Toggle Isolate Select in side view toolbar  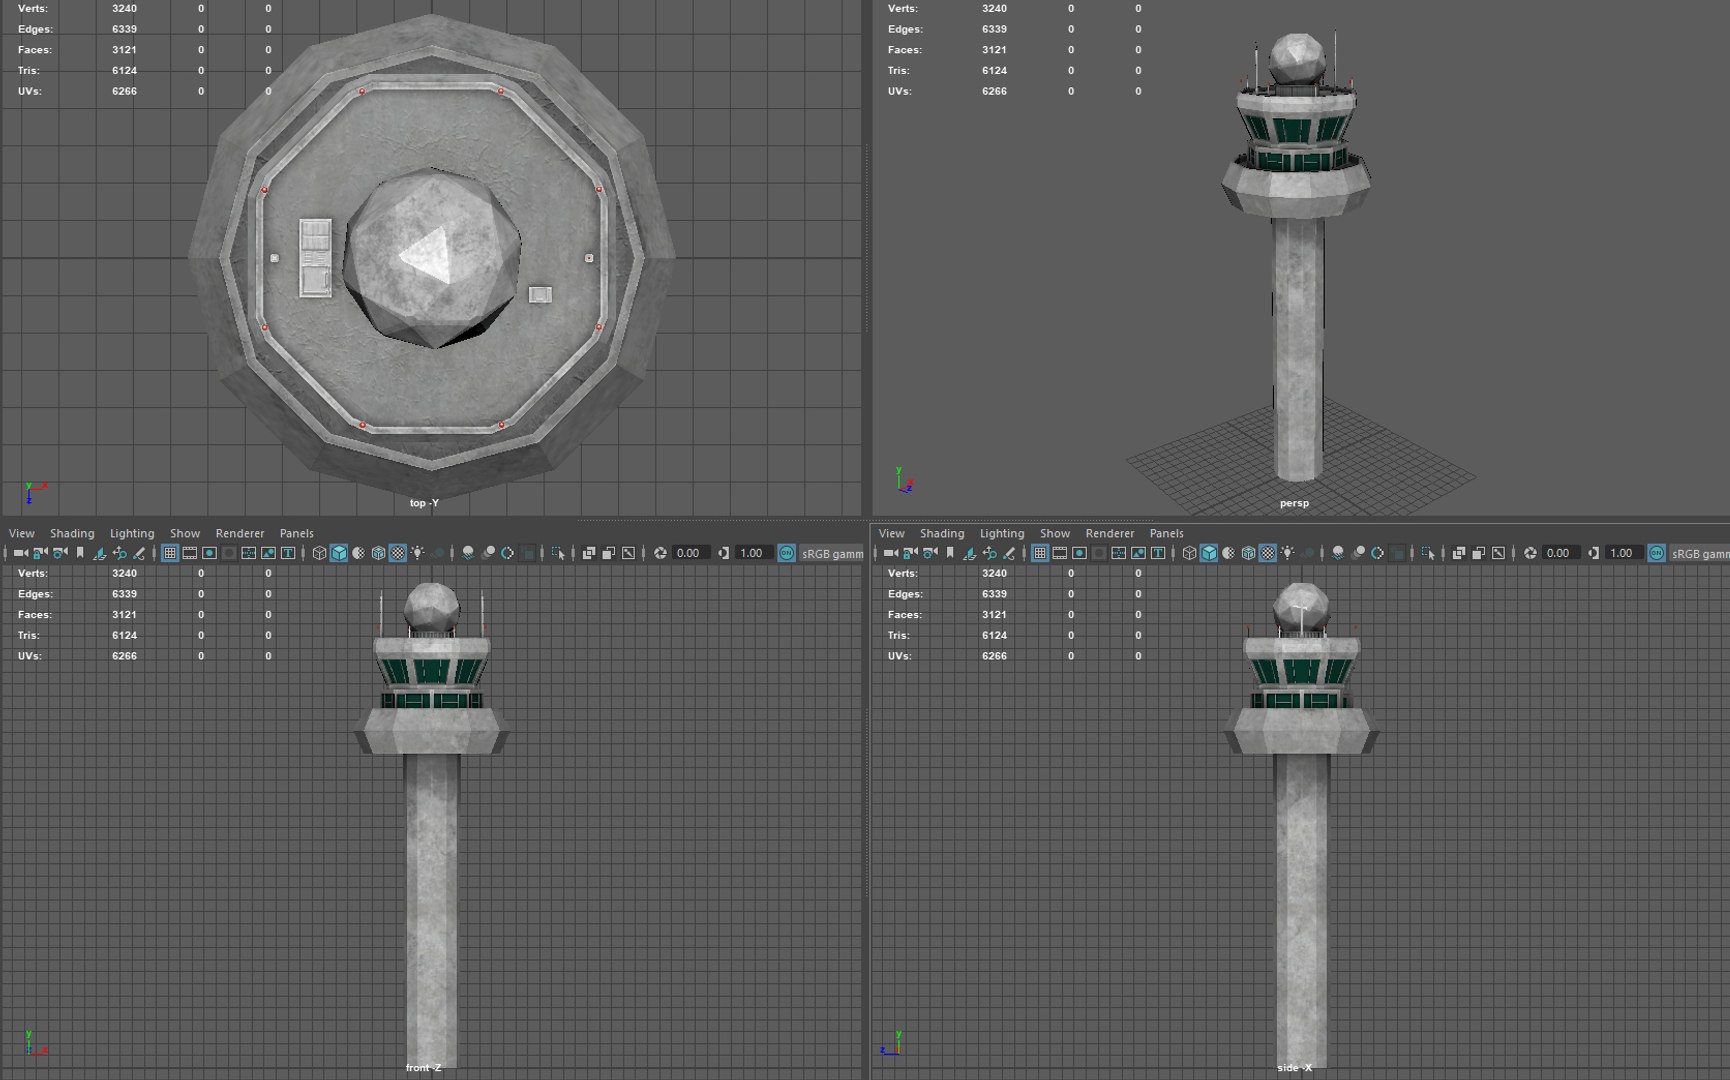click(1428, 553)
